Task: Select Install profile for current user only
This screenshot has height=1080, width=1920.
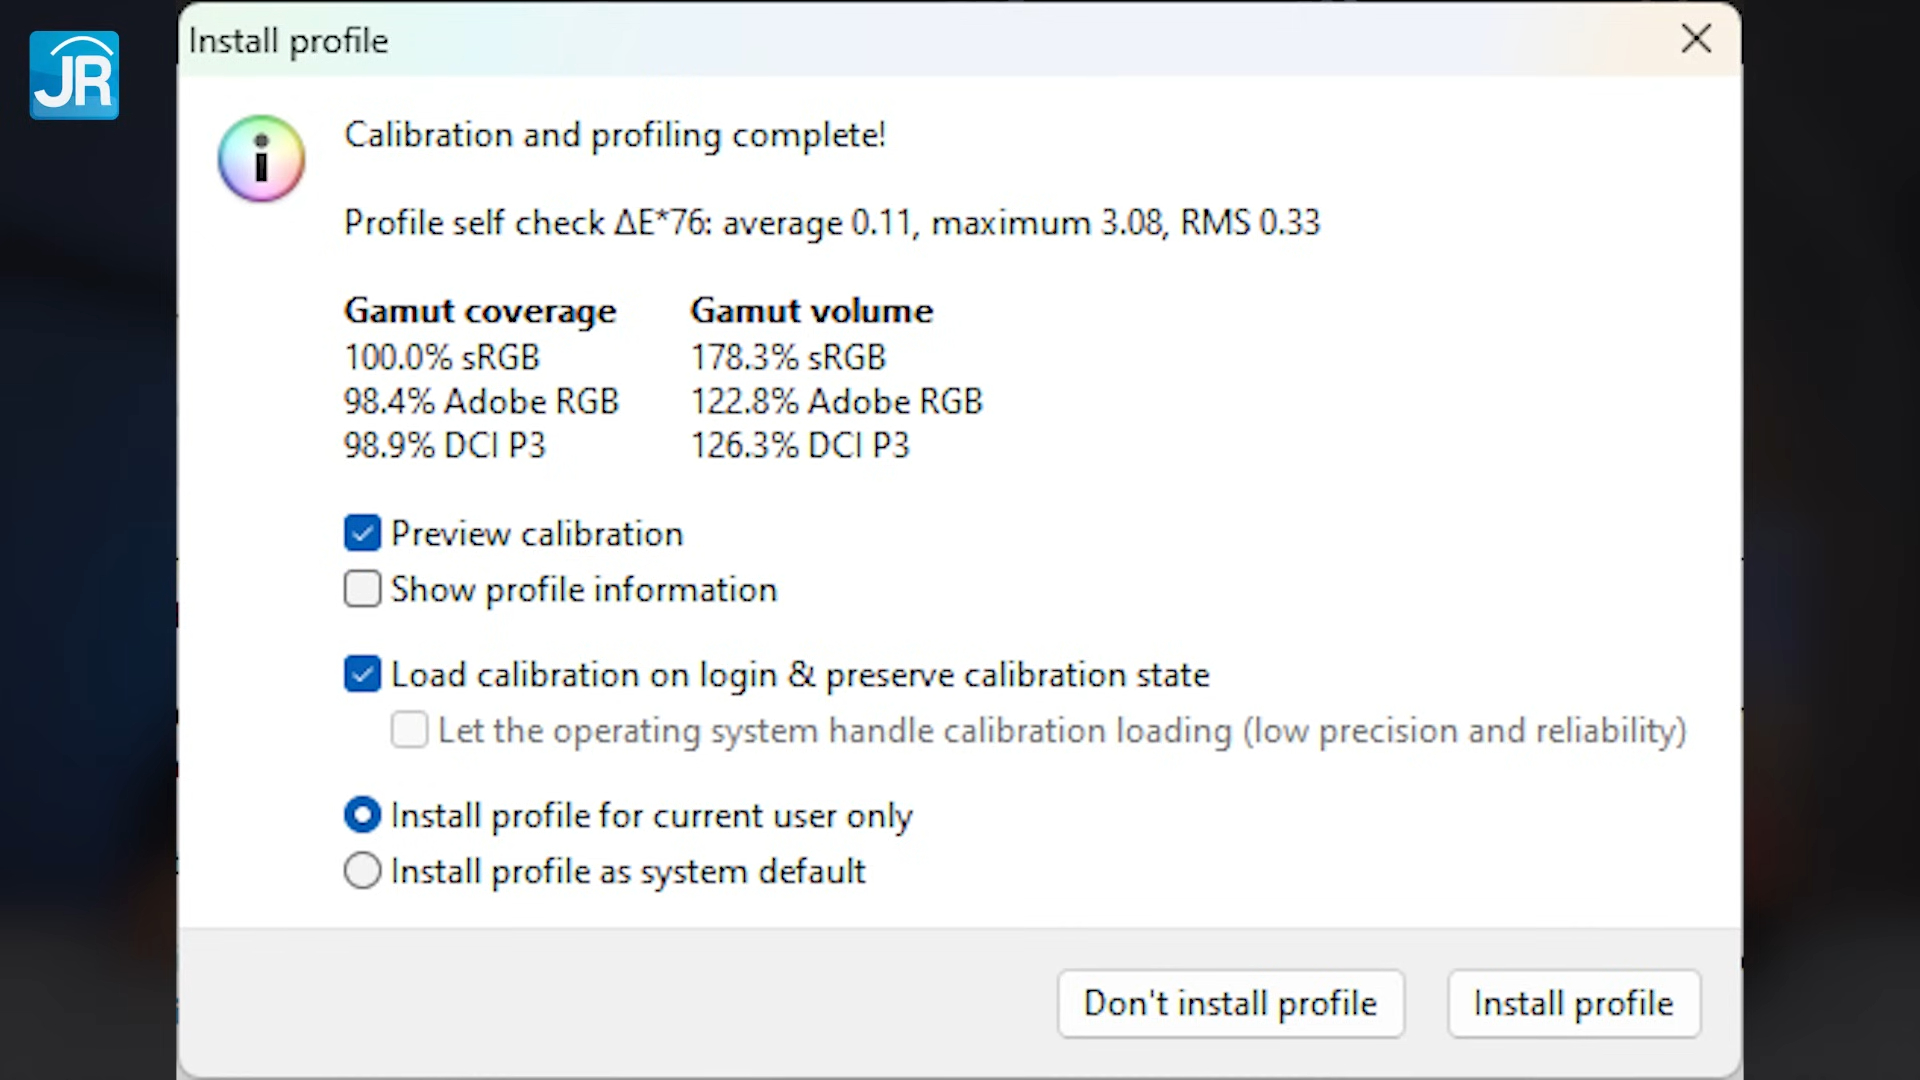Action: (x=362, y=815)
